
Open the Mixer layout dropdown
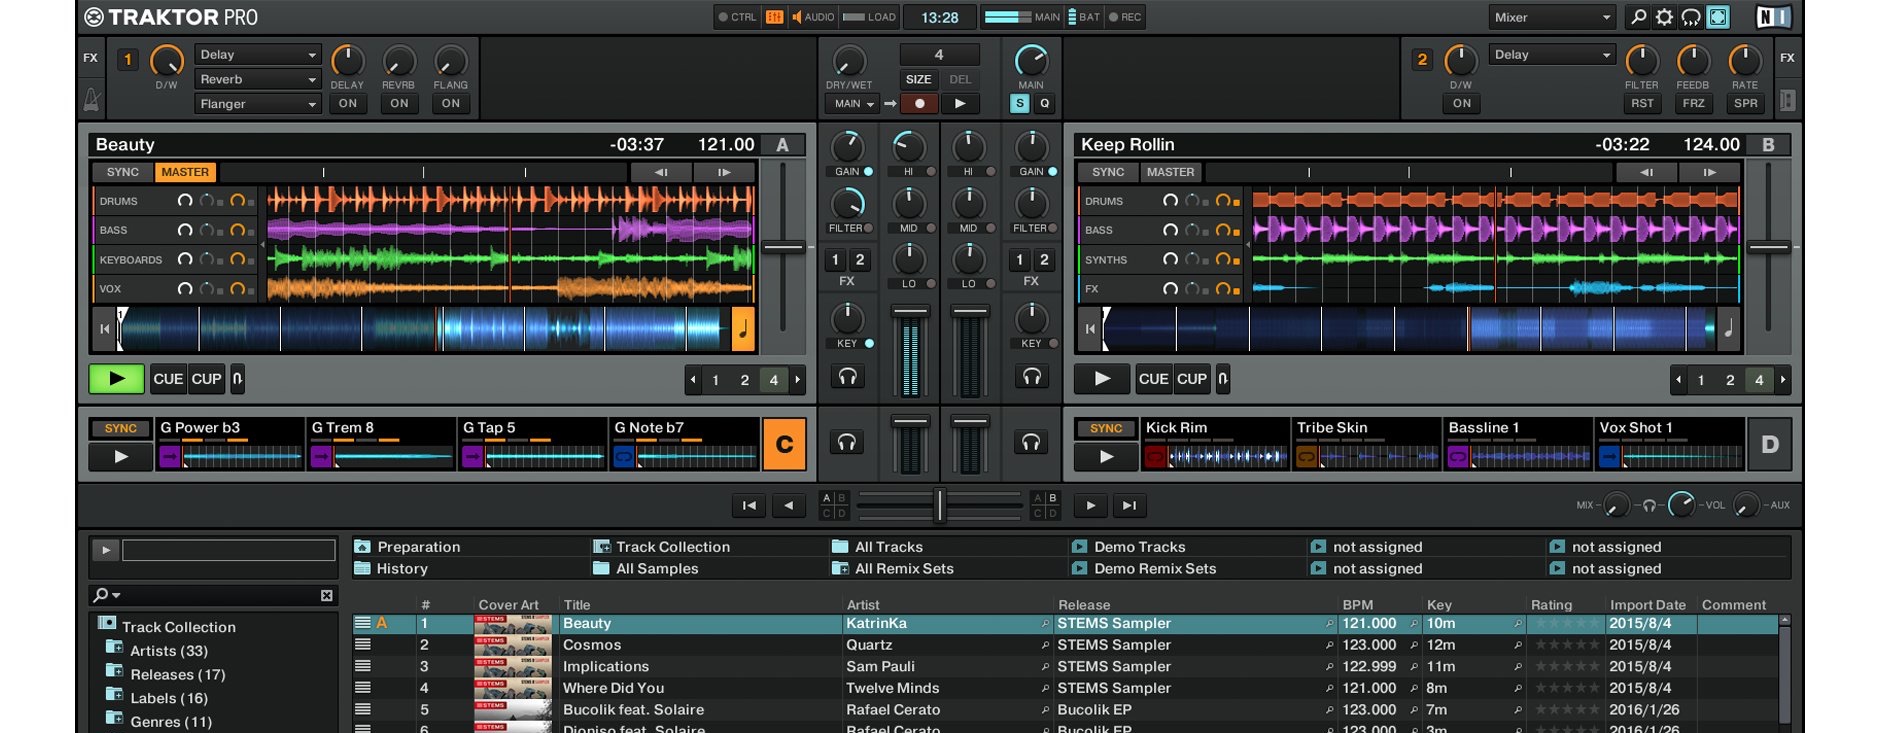[x=1552, y=17]
